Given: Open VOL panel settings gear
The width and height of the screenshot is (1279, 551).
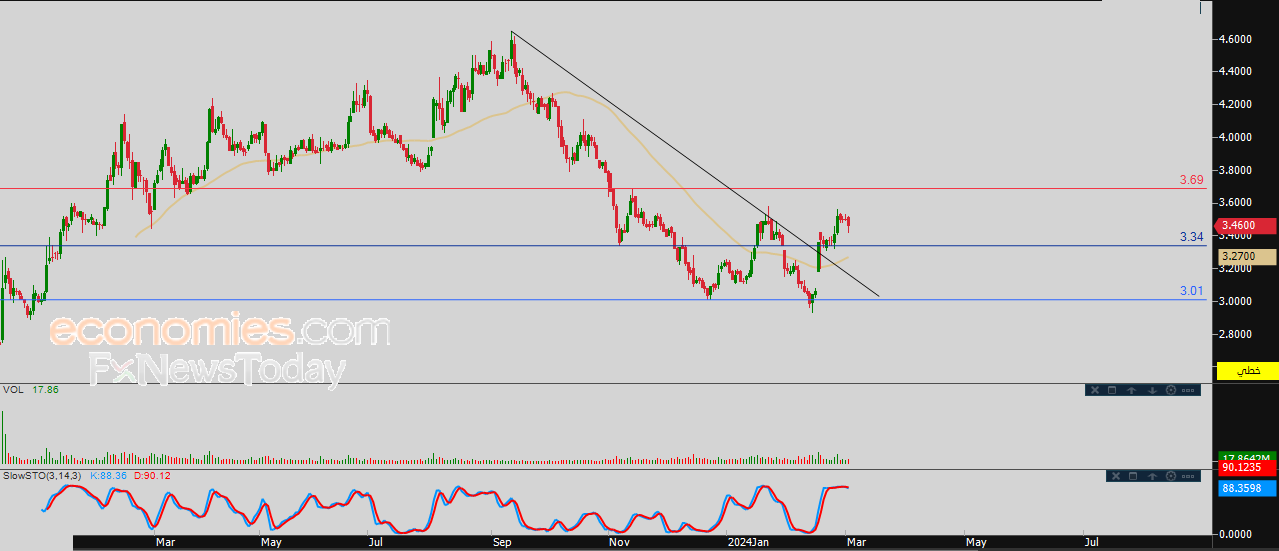Looking at the screenshot, I should [x=1171, y=390].
